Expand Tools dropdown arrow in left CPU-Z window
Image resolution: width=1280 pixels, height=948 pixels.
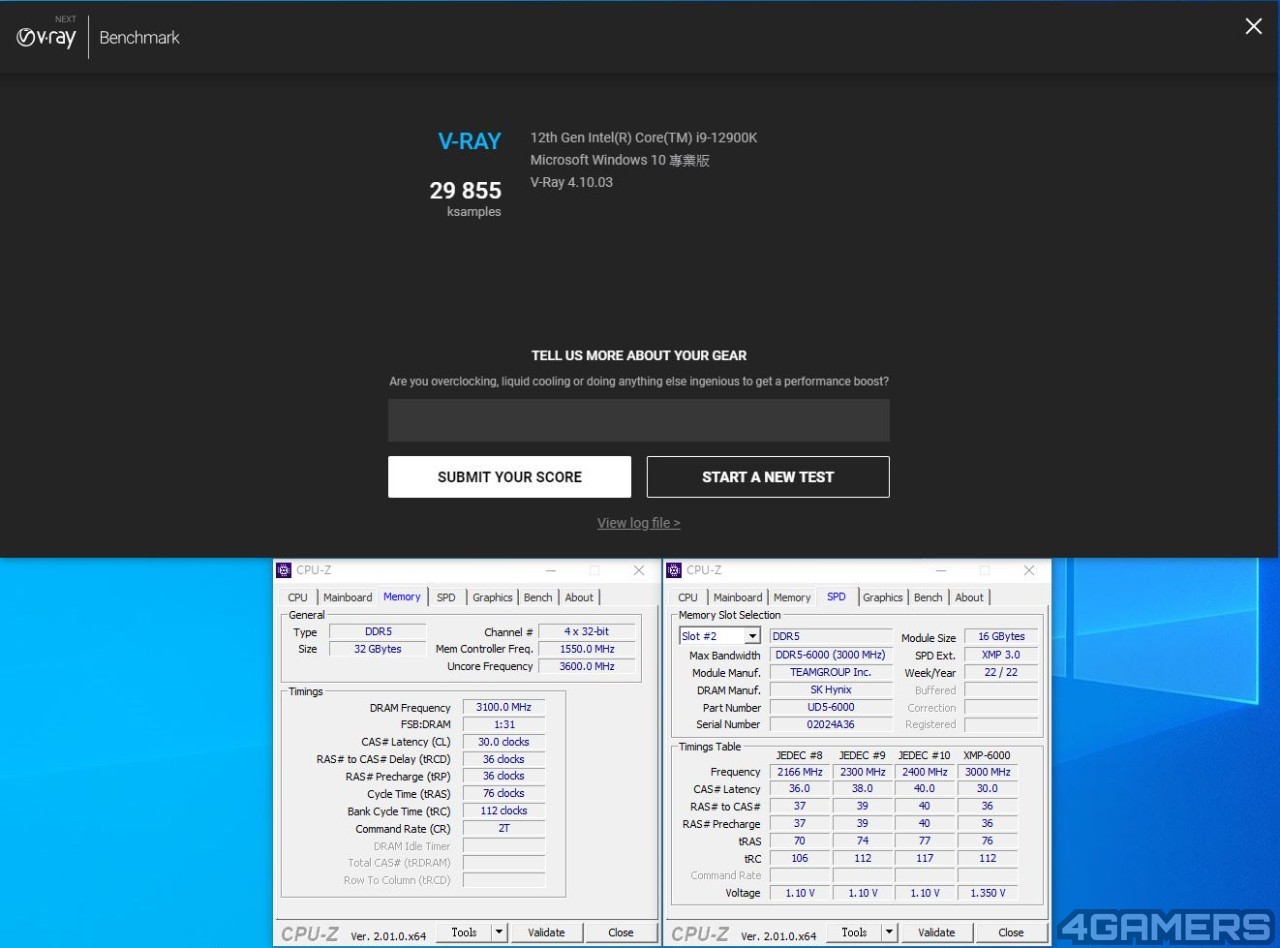pos(499,932)
